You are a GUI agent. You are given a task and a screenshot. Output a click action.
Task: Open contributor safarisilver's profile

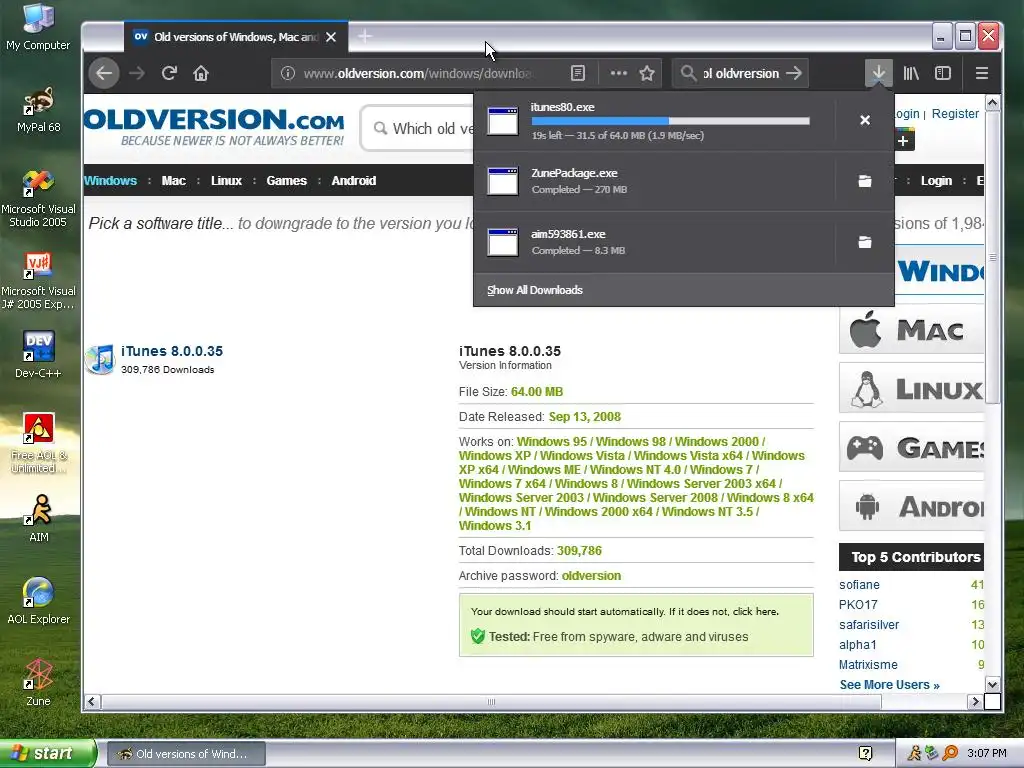coord(869,625)
